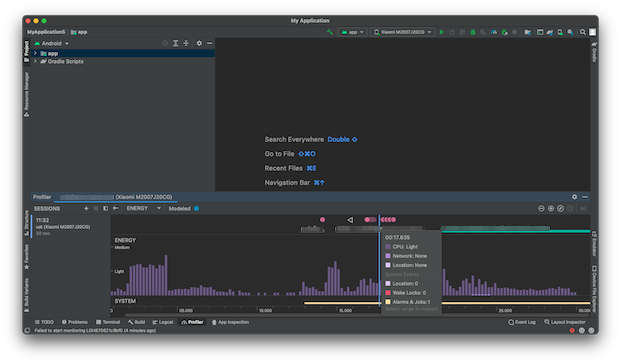This screenshot has width=621, height=364.
Task: Reset zoom on profiler timeline
Action: [560, 208]
